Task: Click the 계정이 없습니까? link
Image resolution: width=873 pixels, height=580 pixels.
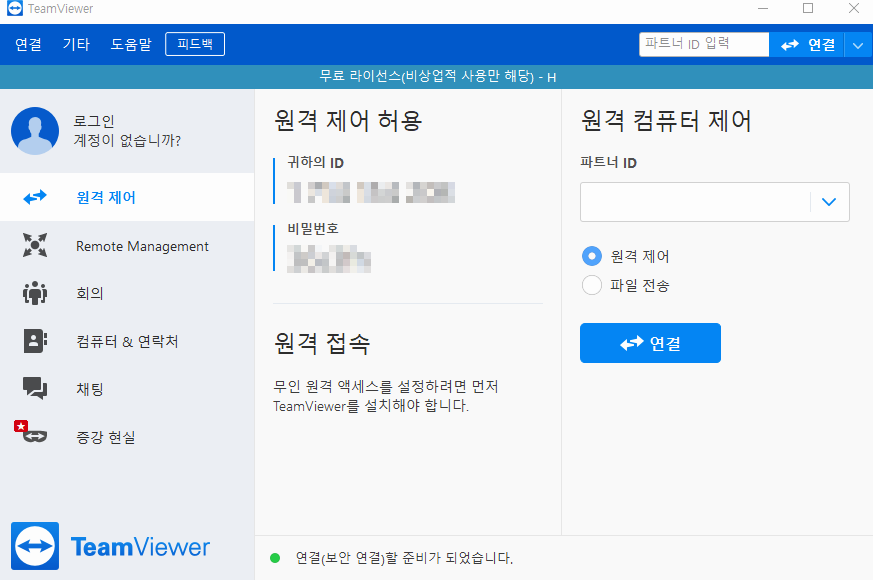Action: (127, 140)
